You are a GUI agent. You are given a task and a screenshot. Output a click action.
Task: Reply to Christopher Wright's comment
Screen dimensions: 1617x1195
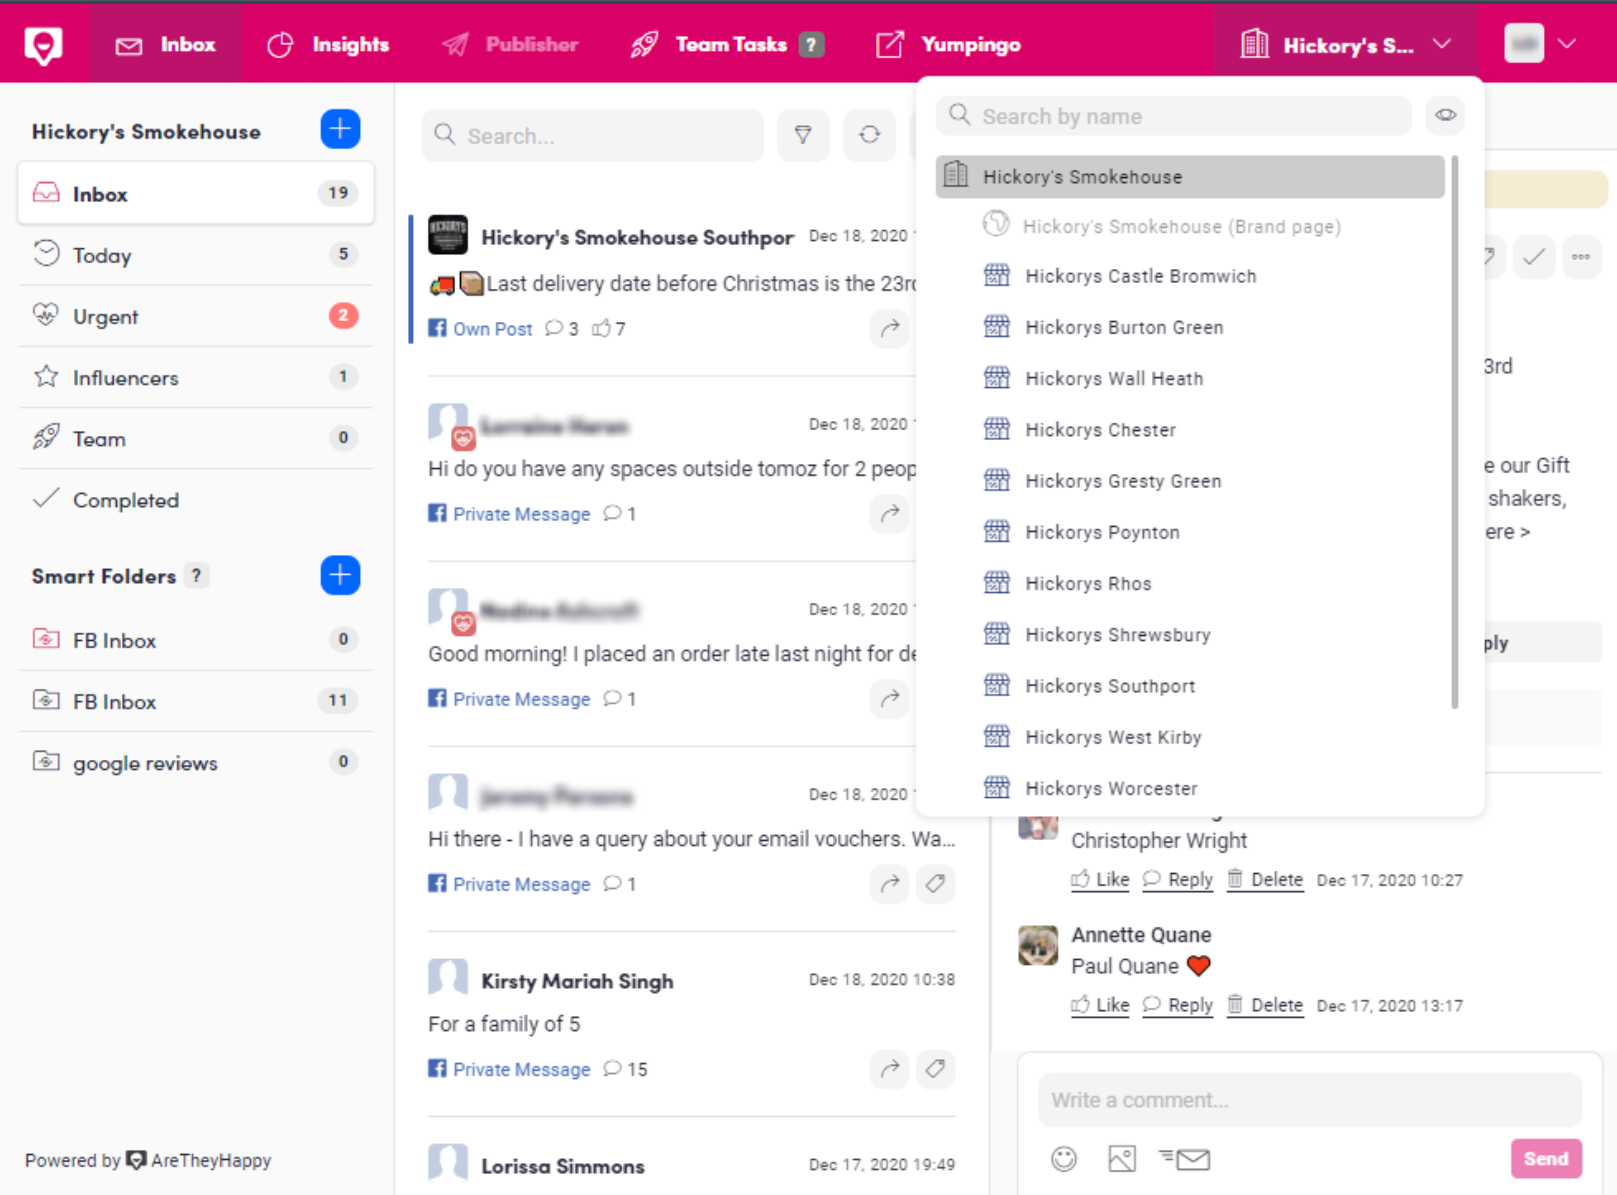tap(1178, 880)
